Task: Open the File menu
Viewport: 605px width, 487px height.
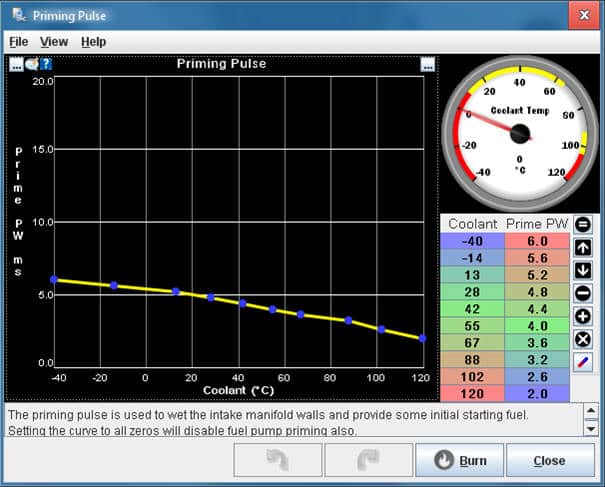Action: click(19, 42)
